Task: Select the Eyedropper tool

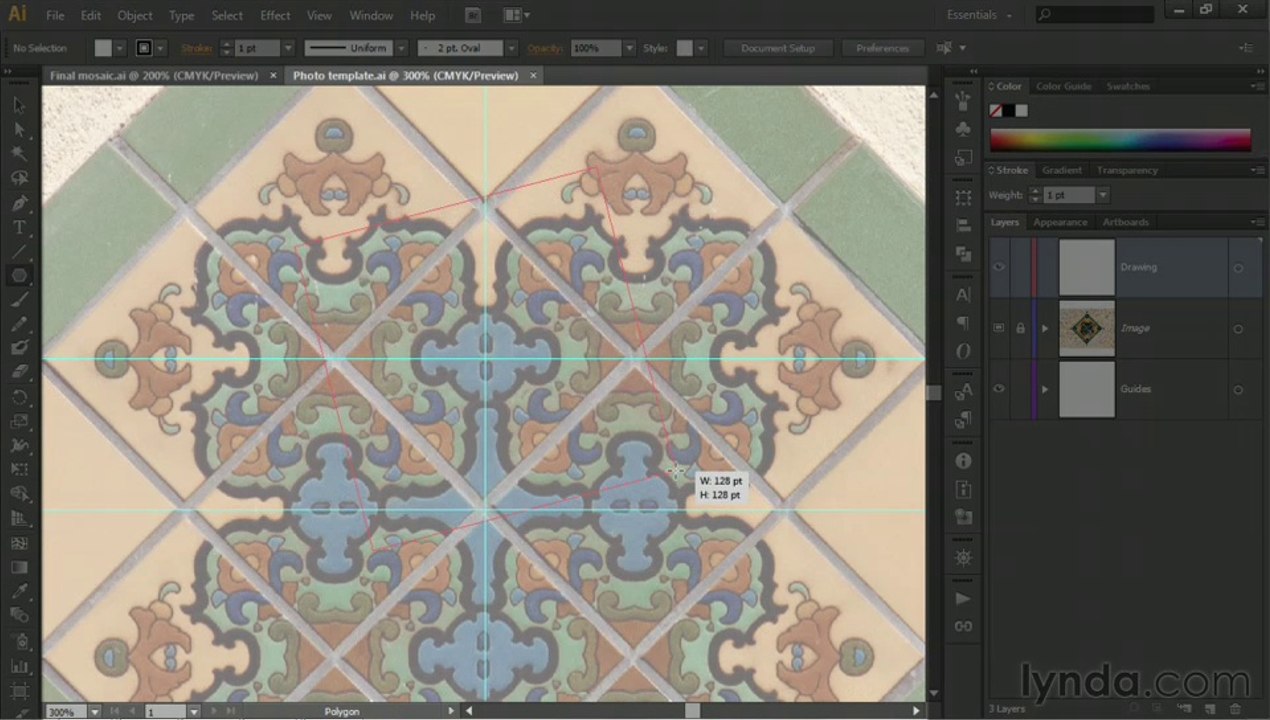Action: (19, 591)
